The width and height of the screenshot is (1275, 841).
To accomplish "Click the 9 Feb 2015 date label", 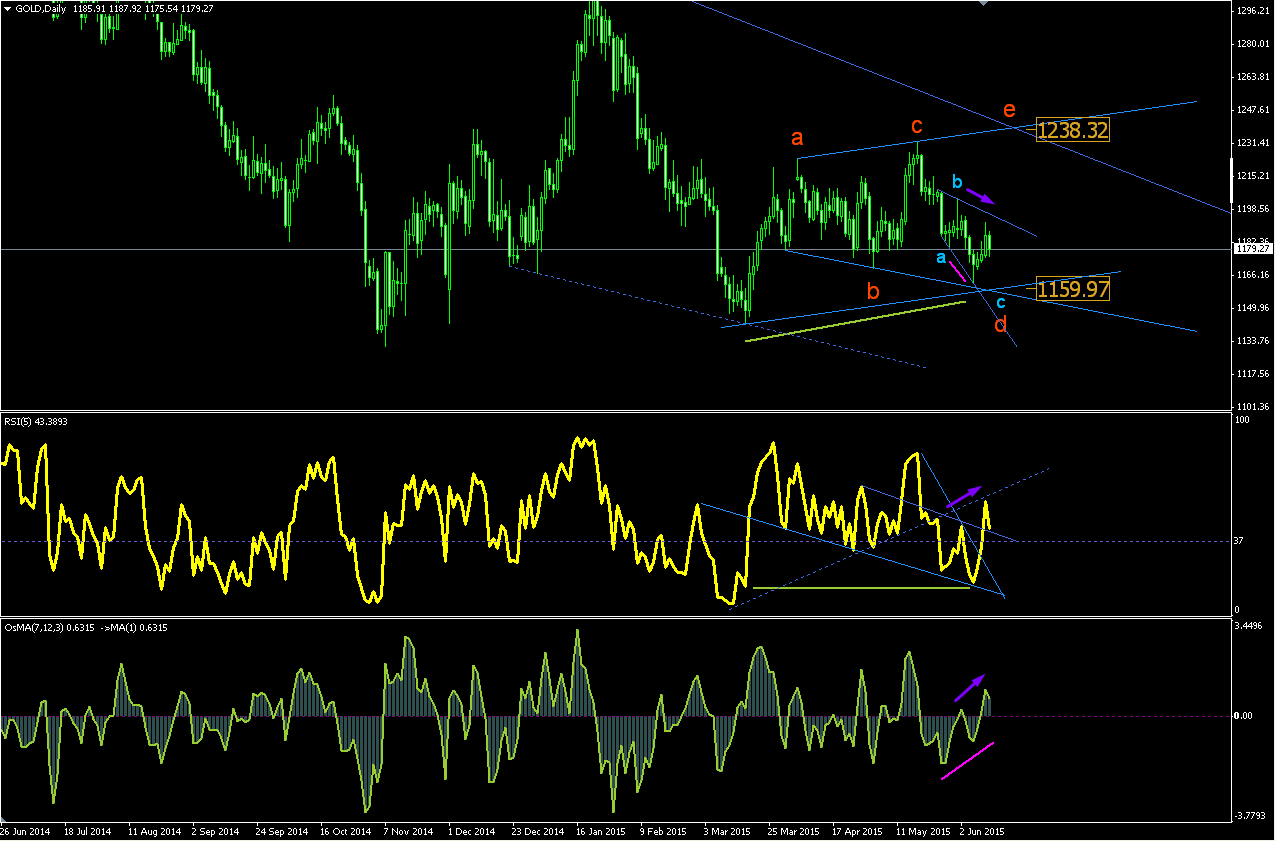I will 663,832.
